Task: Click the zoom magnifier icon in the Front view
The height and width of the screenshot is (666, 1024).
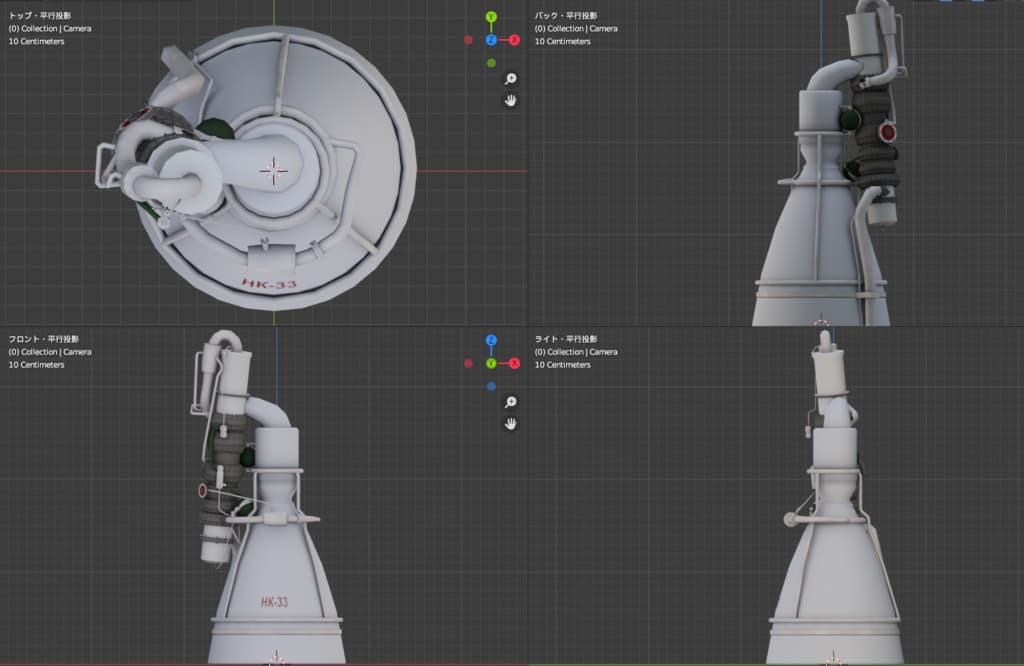Action: coord(510,402)
